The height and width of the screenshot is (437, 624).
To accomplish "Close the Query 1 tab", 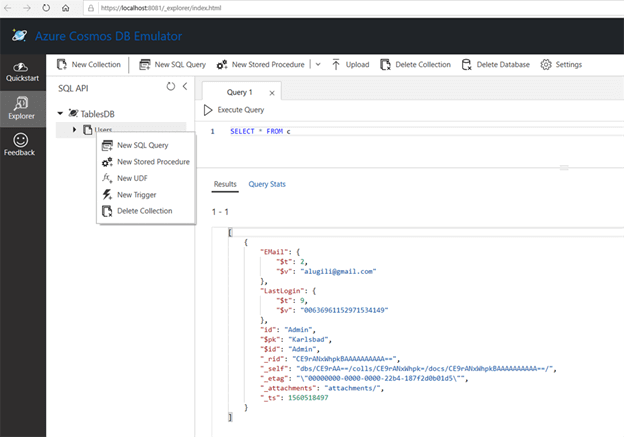I will (272, 93).
